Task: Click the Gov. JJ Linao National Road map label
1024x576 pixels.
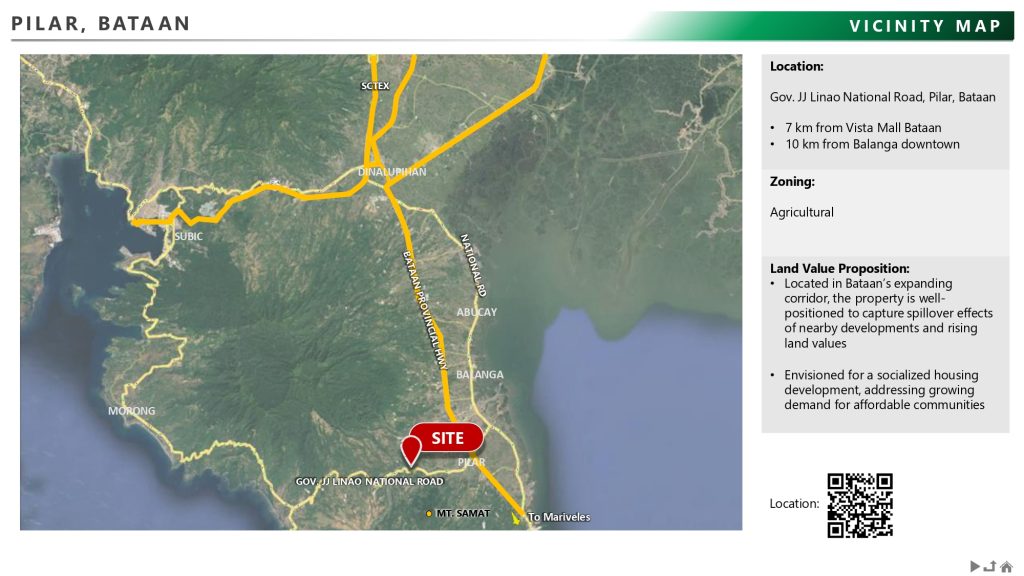Action: 369,482
